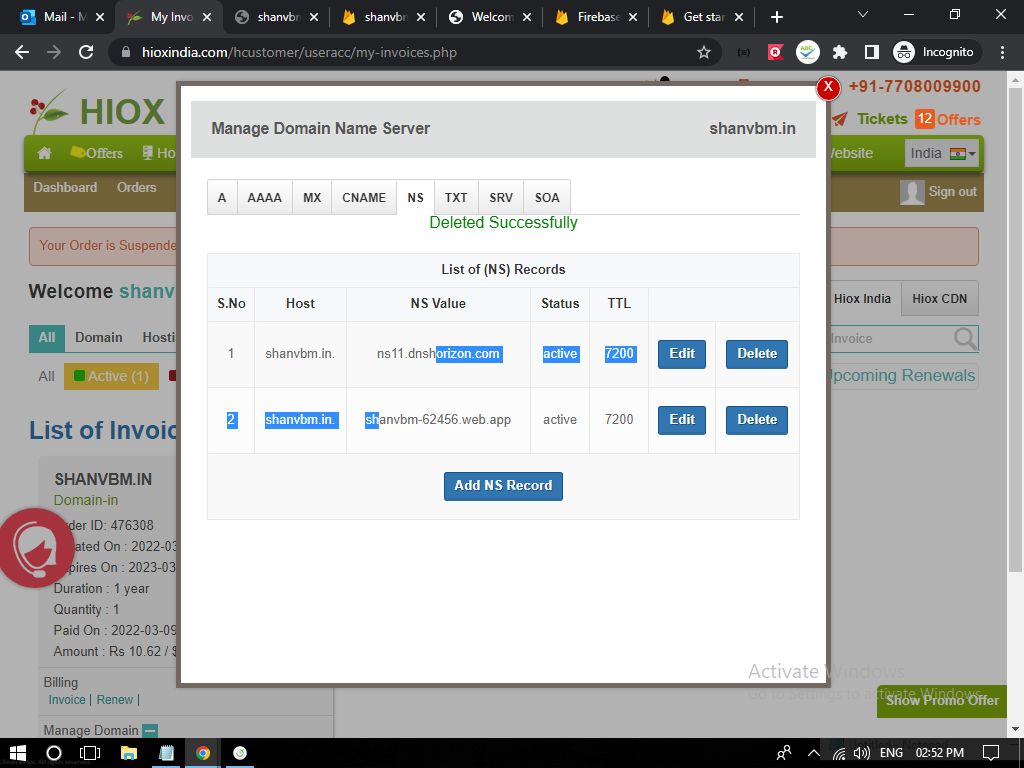The height and width of the screenshot is (768, 1024).
Task: Open a new browser tab
Action: click(777, 17)
